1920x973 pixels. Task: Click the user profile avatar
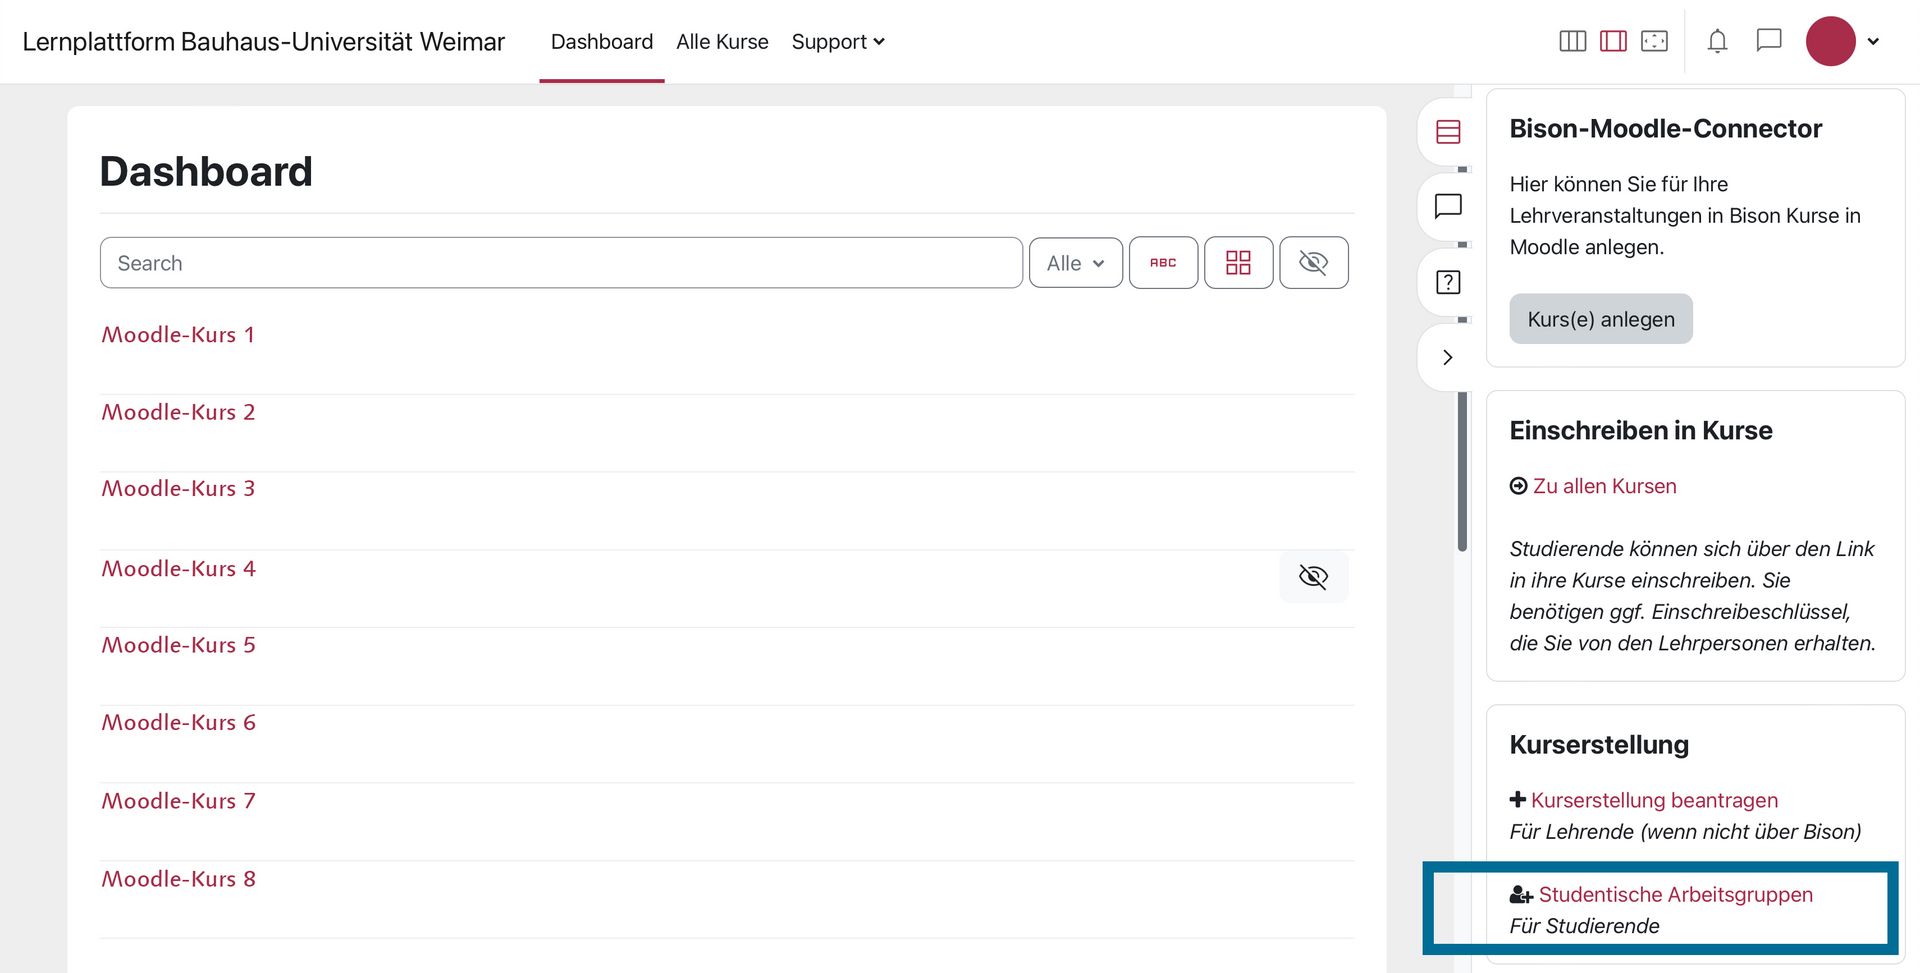(x=1830, y=42)
